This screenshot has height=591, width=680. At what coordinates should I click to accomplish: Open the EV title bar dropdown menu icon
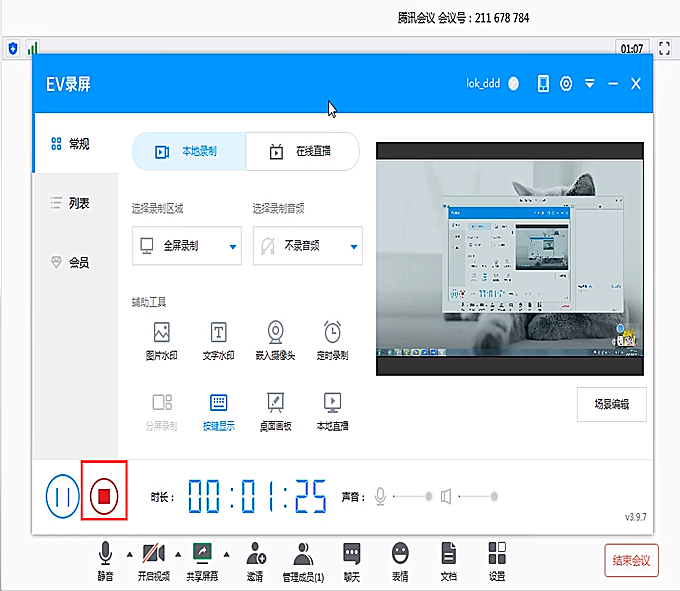tap(589, 83)
